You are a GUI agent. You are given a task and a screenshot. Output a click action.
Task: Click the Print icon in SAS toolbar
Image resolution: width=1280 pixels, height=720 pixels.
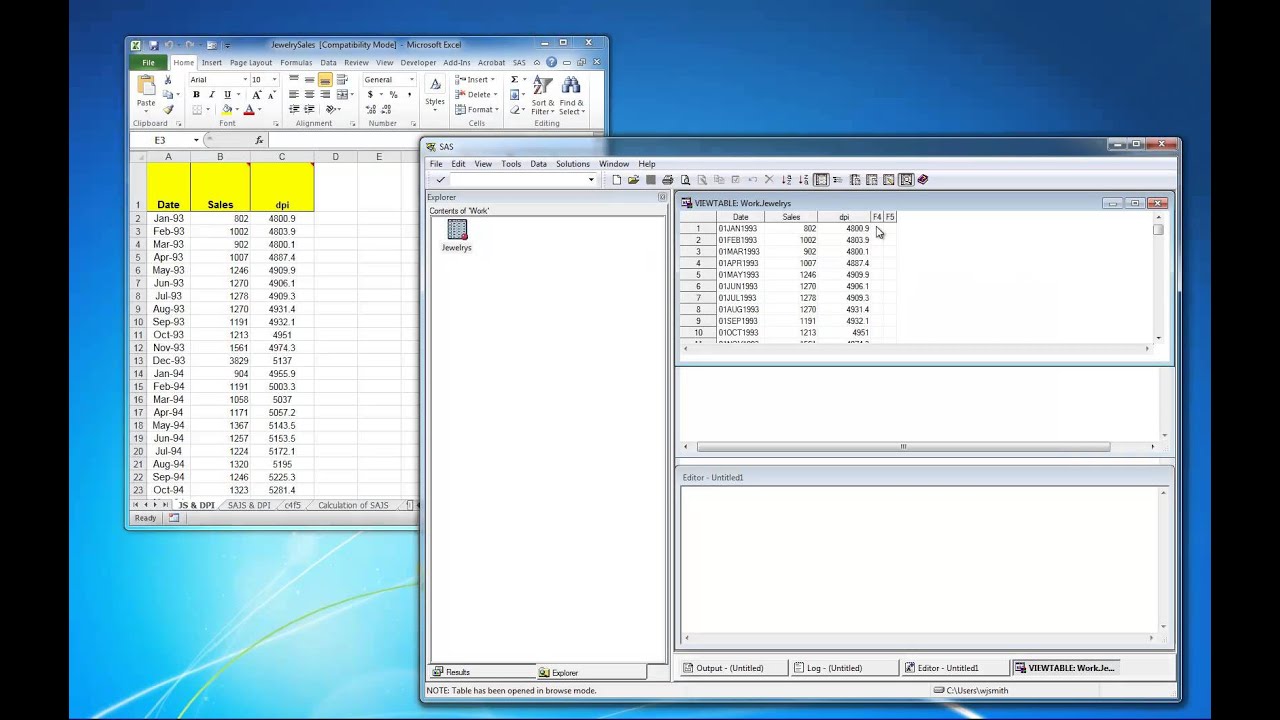pyautogui.click(x=668, y=180)
